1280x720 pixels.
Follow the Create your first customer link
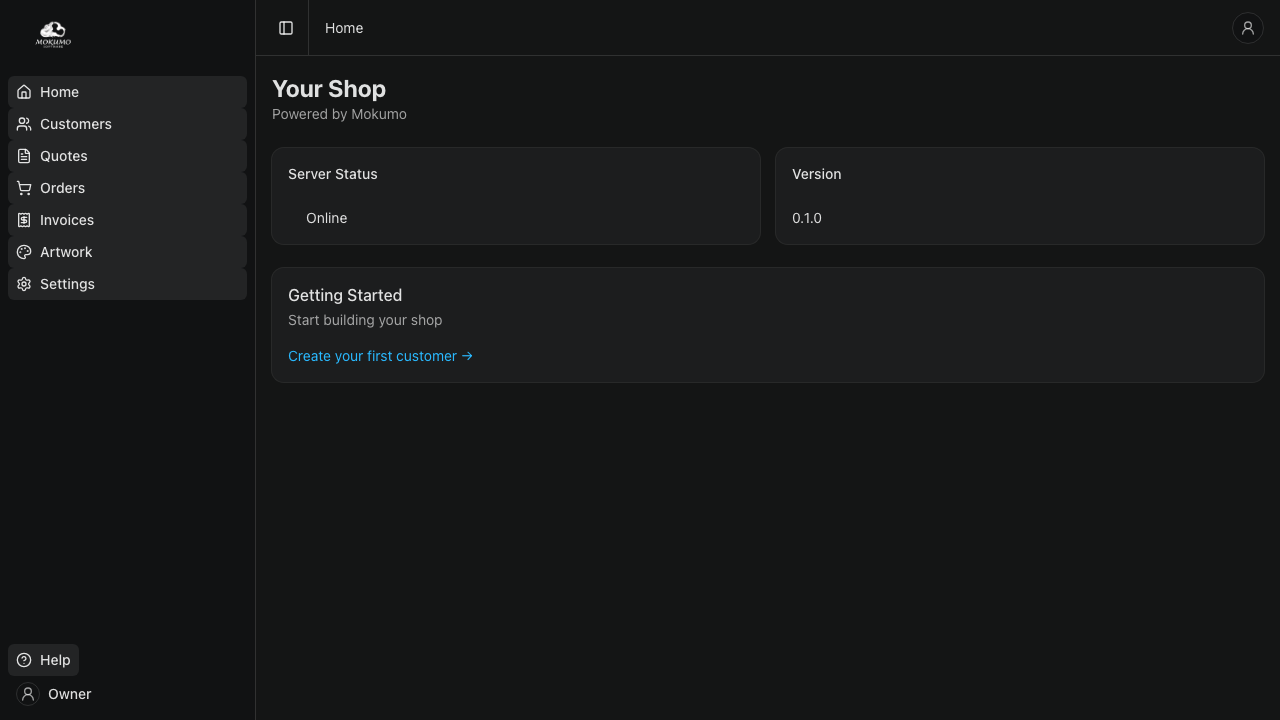[380, 356]
